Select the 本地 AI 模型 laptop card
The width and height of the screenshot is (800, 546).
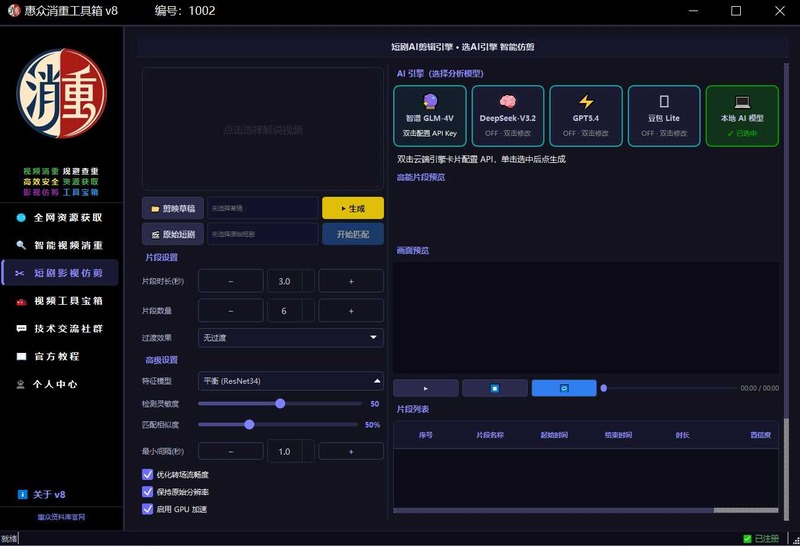[x=742, y=116]
